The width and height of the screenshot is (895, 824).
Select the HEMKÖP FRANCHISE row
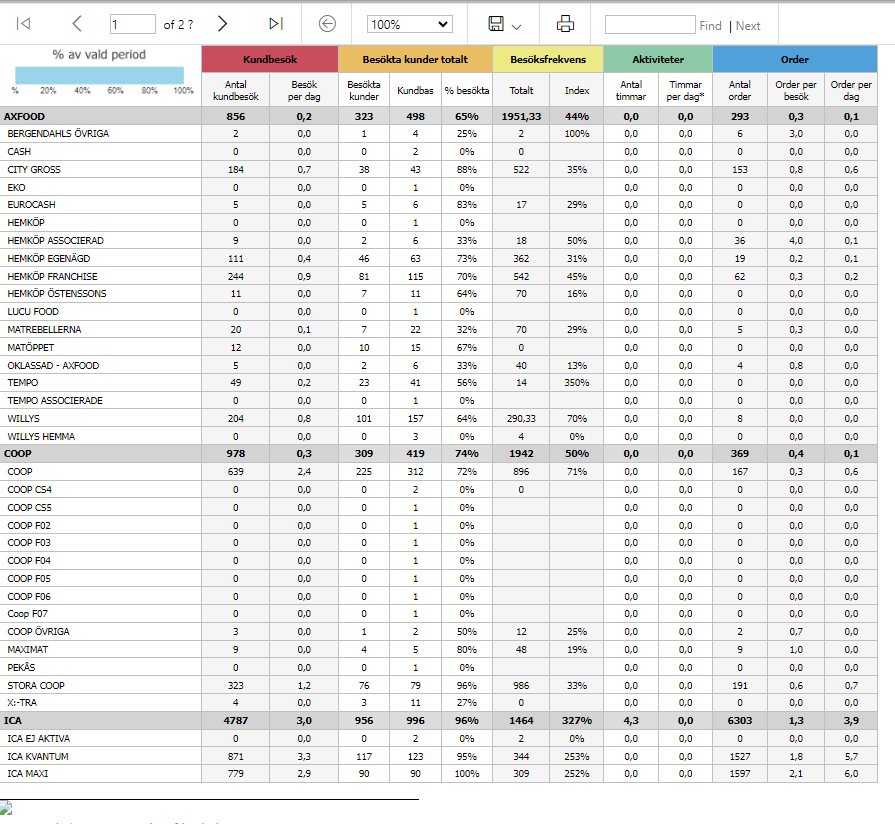pos(438,276)
